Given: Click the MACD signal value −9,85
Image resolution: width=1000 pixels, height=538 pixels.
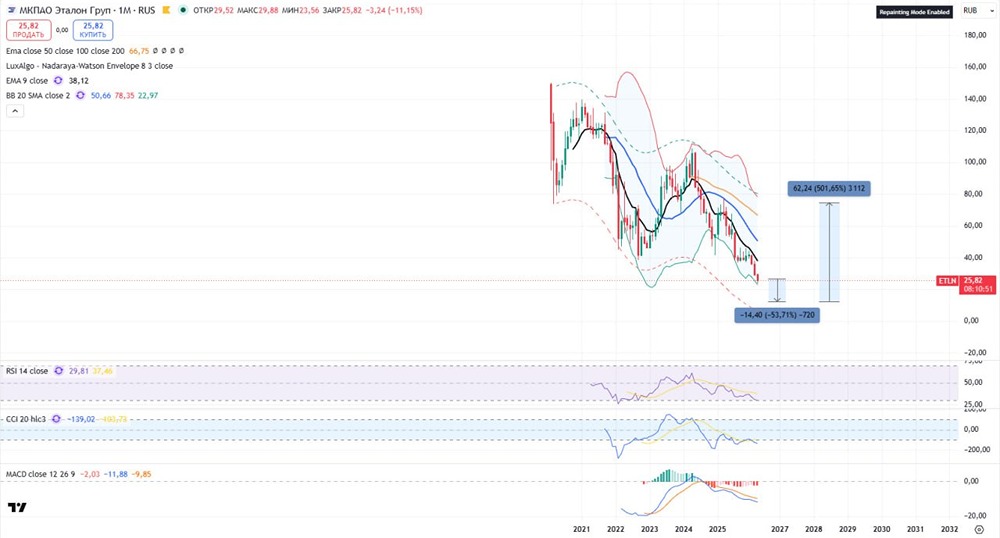Looking at the screenshot, I should 142,474.
